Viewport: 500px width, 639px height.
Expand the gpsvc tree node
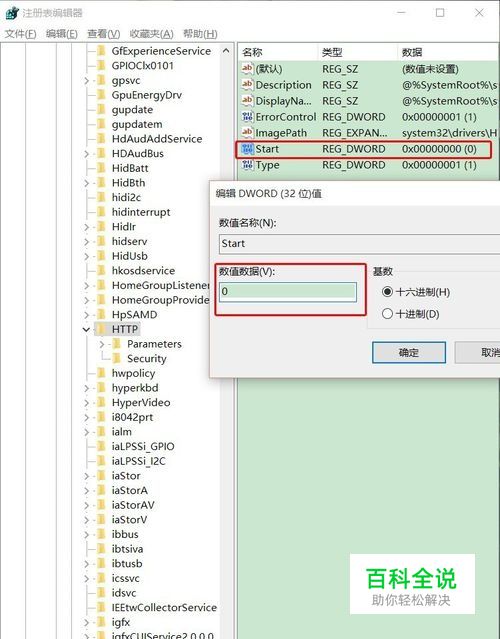[86, 81]
